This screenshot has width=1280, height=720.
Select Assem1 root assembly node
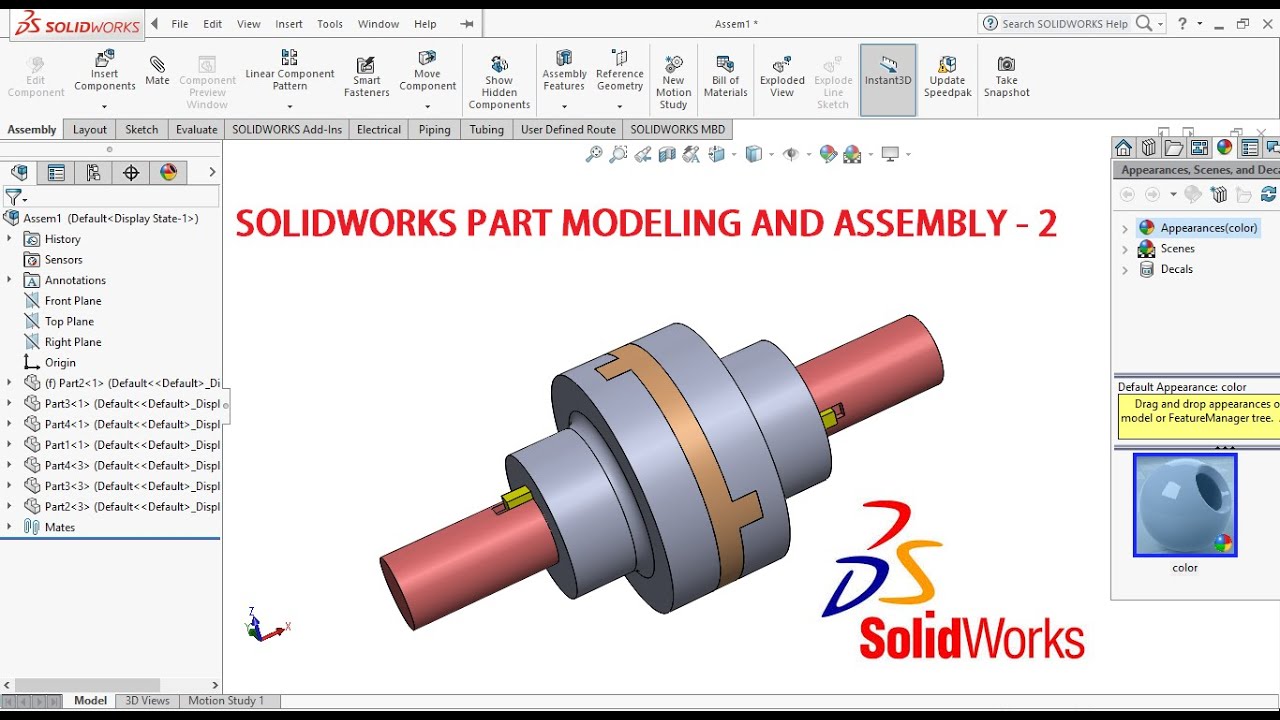(101, 218)
